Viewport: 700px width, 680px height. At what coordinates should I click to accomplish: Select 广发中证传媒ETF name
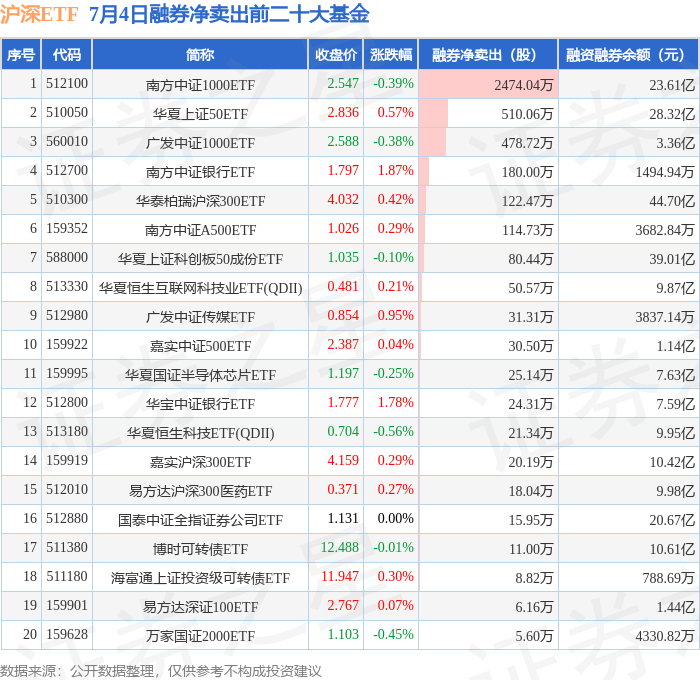[x=200, y=317]
